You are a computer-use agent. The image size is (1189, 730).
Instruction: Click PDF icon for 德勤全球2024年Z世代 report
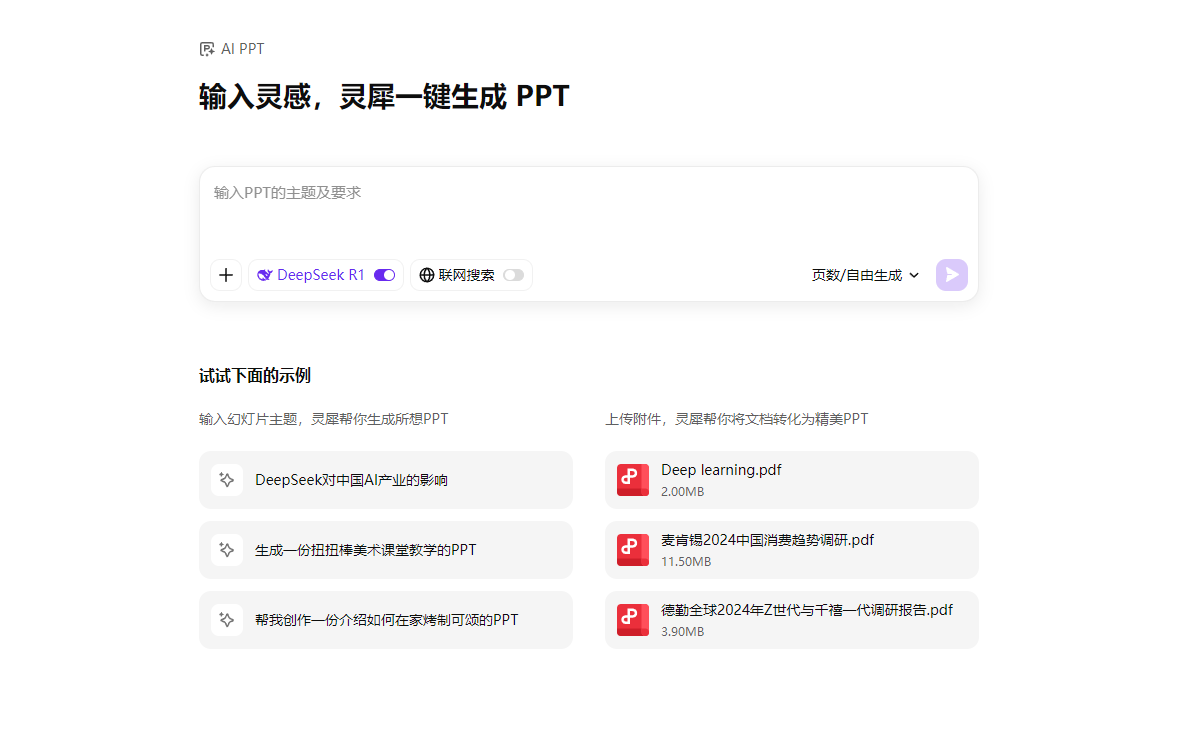point(632,619)
